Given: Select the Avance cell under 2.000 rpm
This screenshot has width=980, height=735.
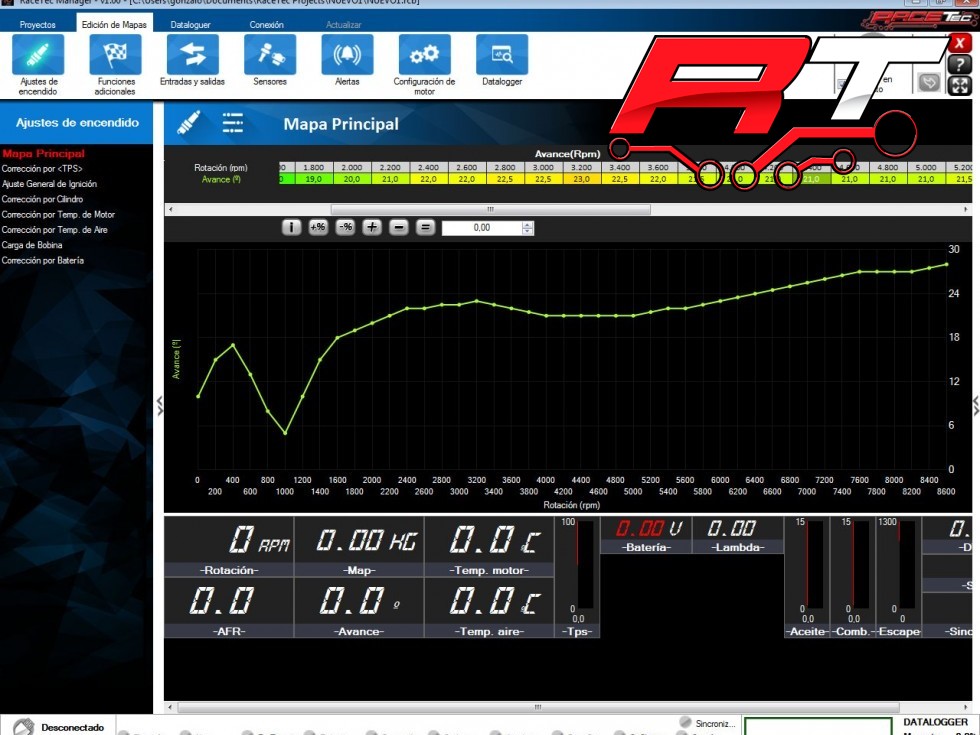Looking at the screenshot, I should tap(352, 179).
